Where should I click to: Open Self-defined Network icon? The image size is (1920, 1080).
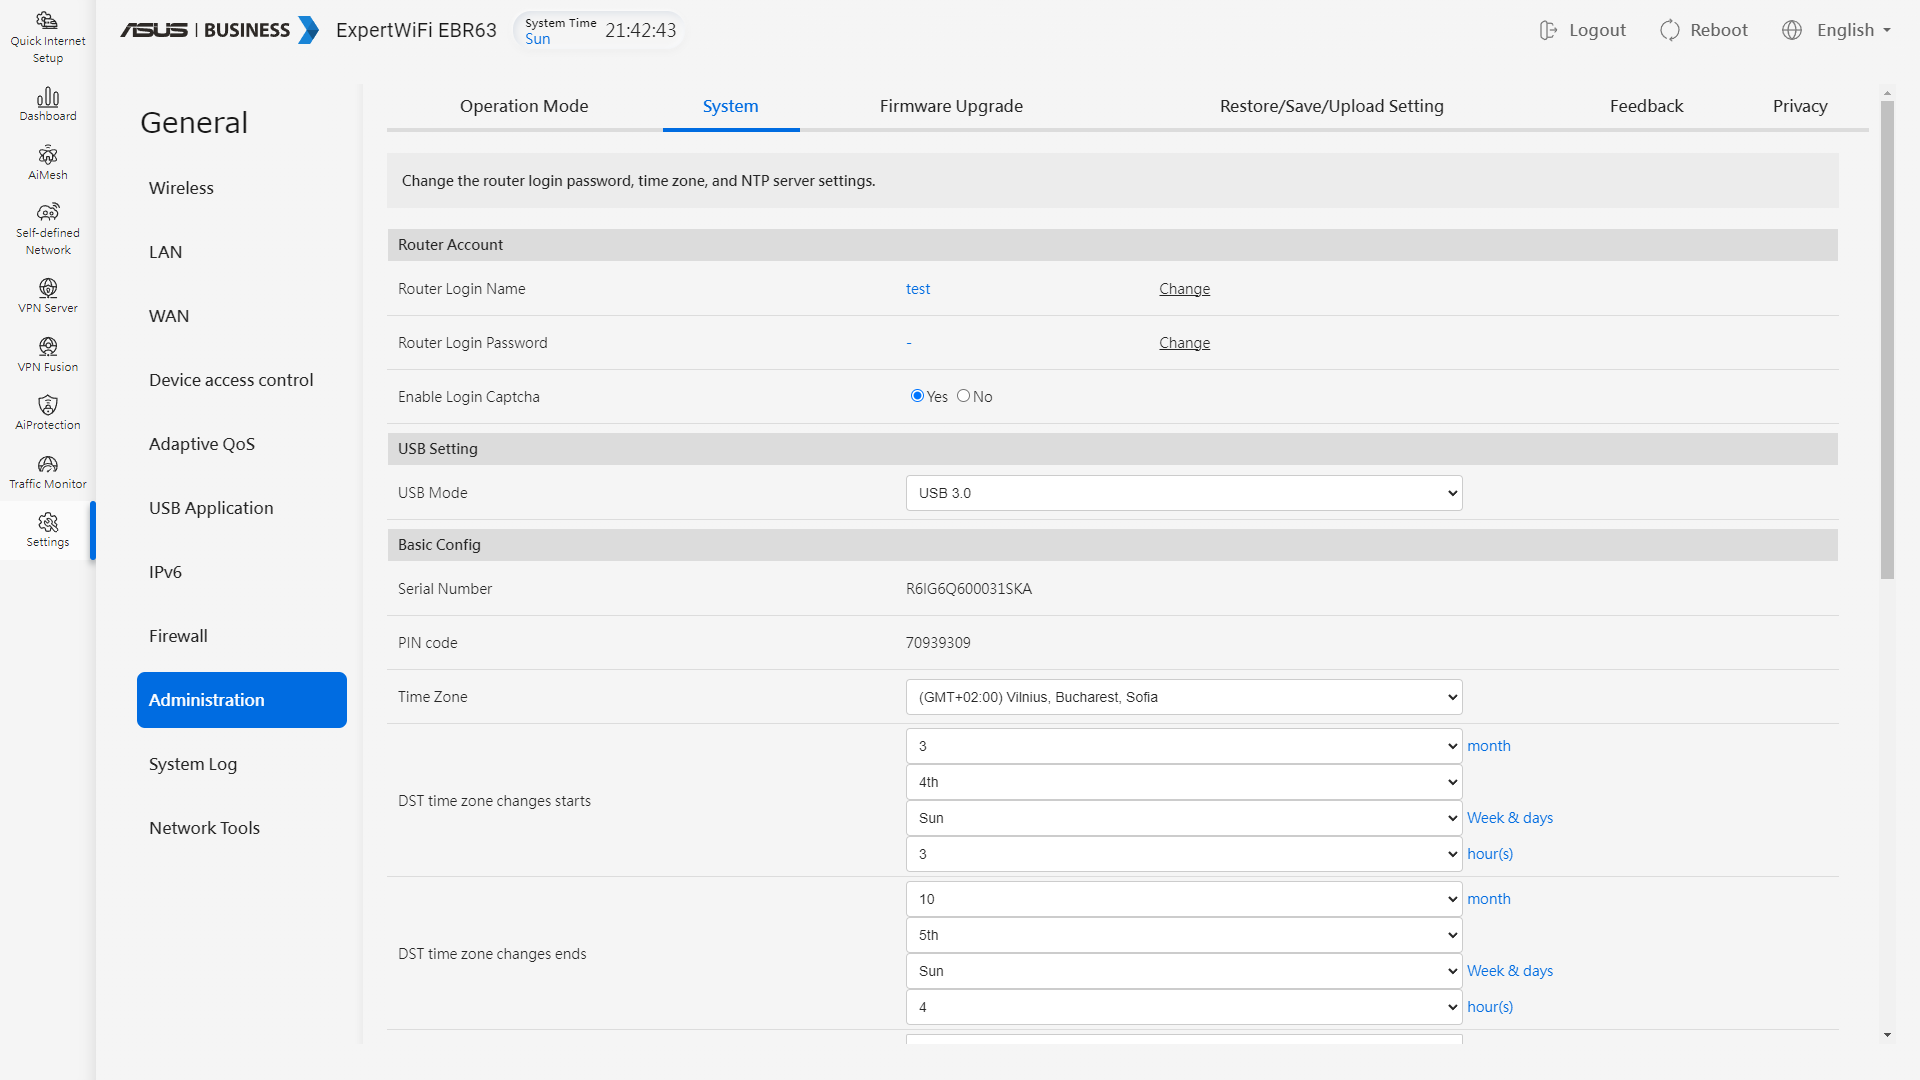tap(47, 212)
